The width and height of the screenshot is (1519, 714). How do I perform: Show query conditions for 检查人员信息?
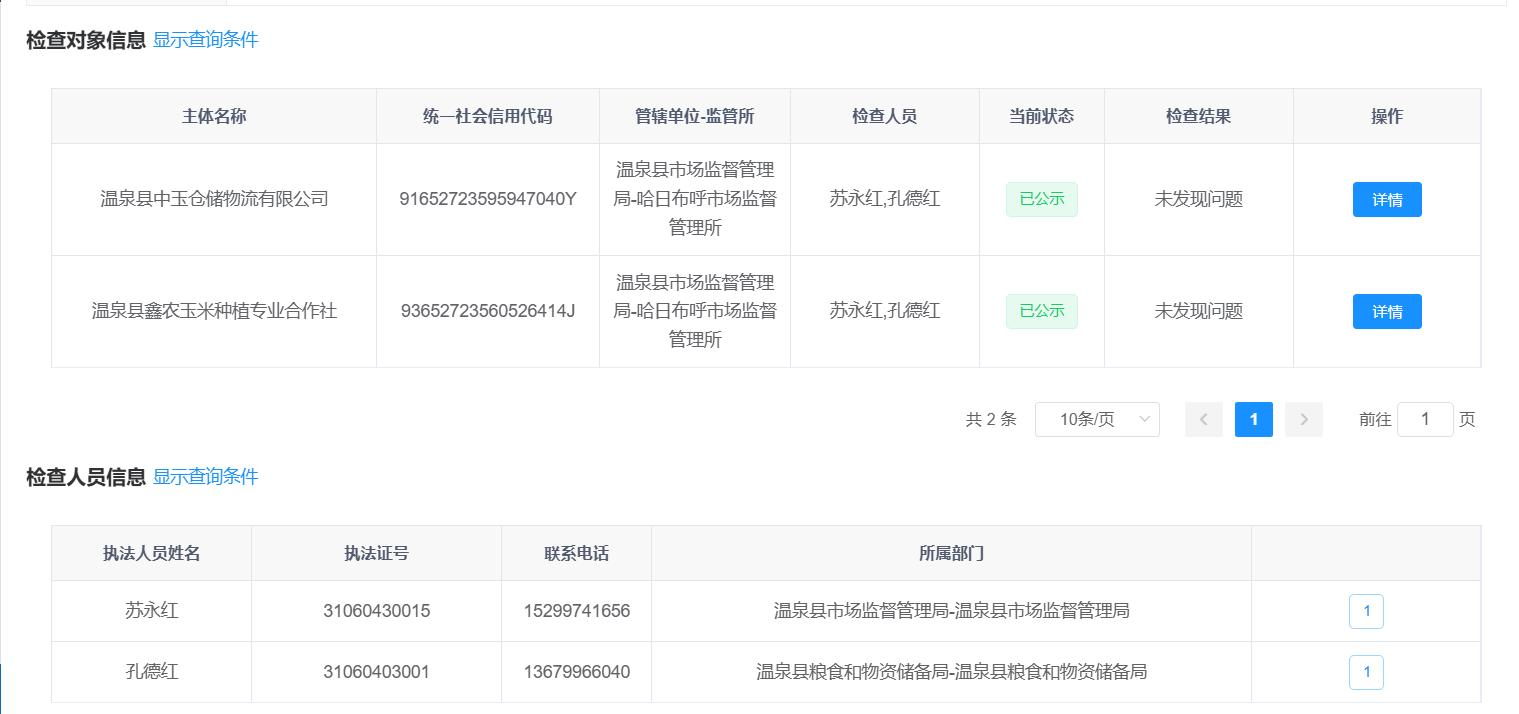pos(205,477)
